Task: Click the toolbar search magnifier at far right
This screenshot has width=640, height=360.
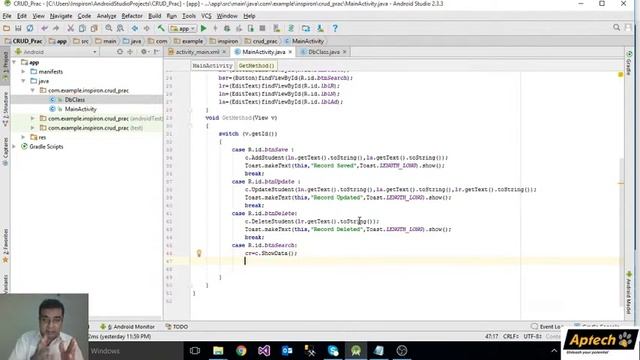Action: 616,28
